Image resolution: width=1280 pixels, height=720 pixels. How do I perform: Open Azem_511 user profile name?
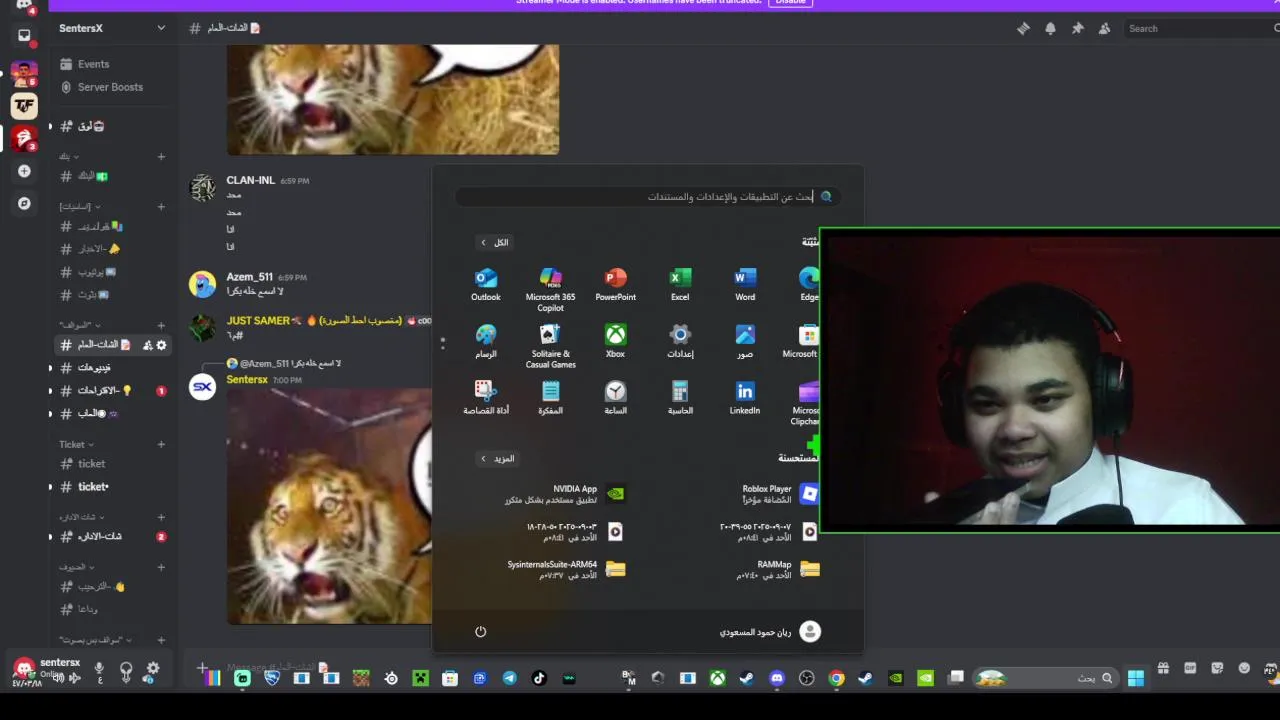tap(249, 277)
